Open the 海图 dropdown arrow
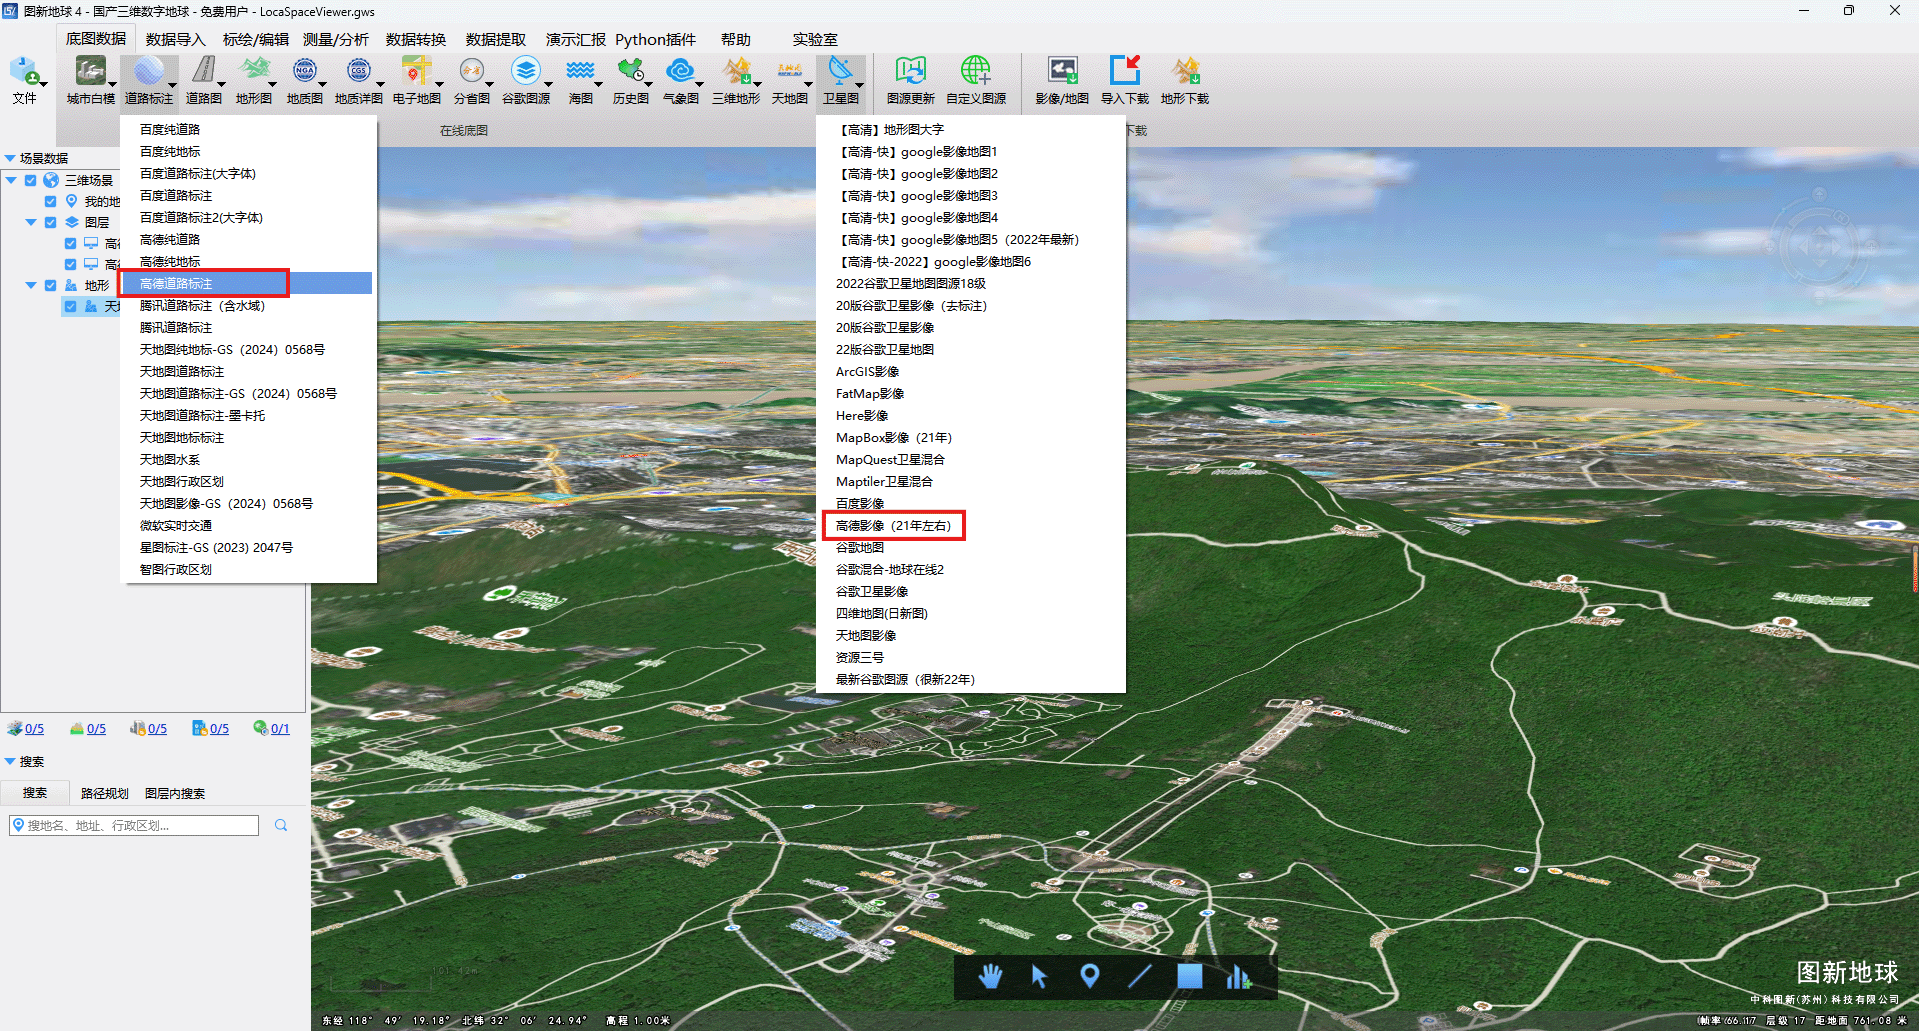Viewport: 1919px width, 1031px height. click(x=598, y=85)
